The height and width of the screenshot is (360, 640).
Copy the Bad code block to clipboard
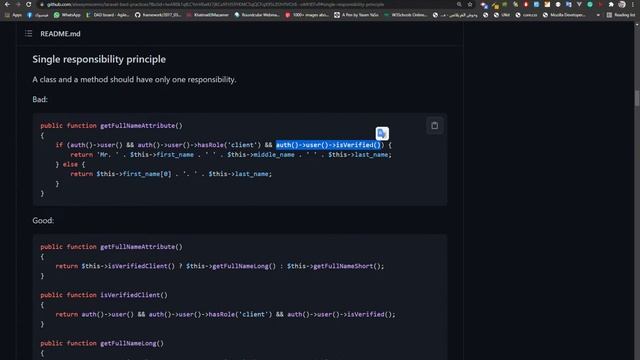click(435, 126)
